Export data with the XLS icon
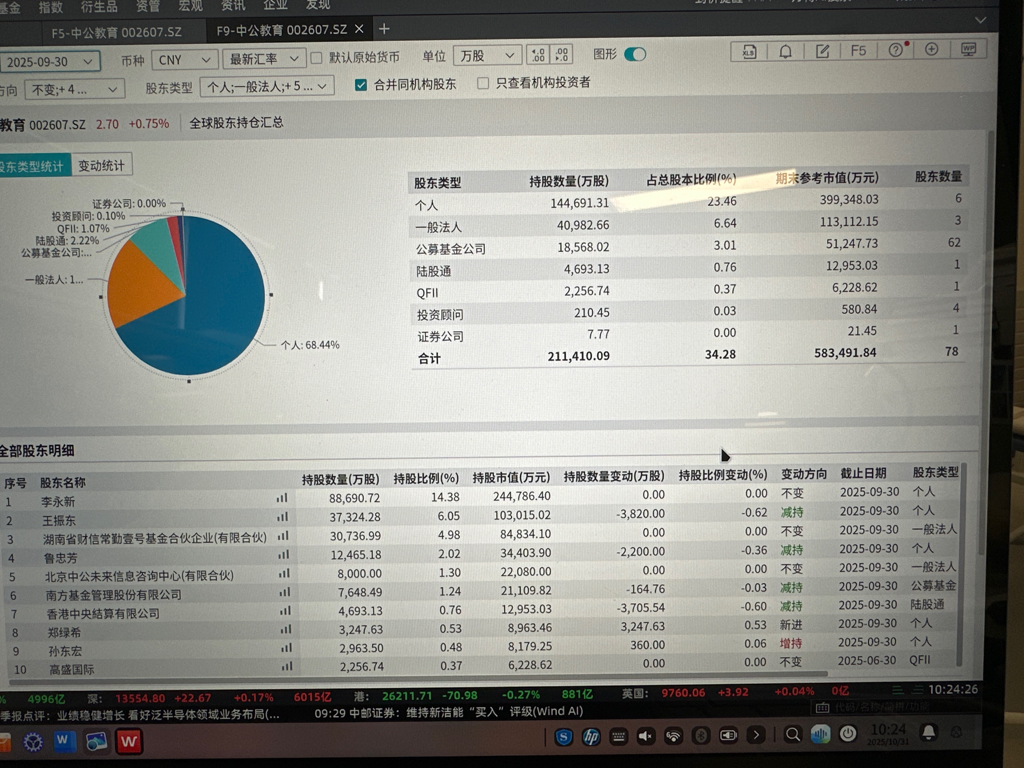The width and height of the screenshot is (1024, 768). point(749,52)
